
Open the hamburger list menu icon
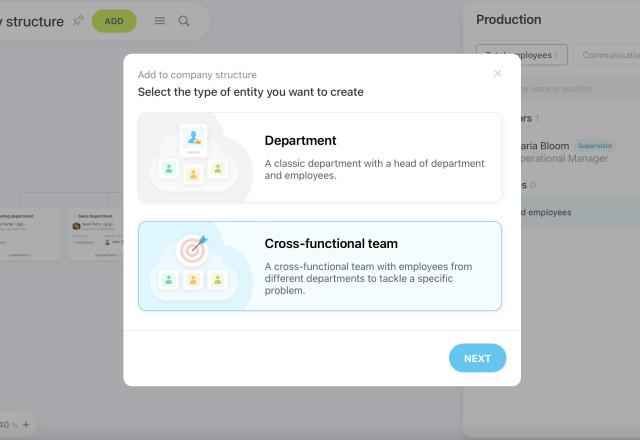(x=160, y=21)
